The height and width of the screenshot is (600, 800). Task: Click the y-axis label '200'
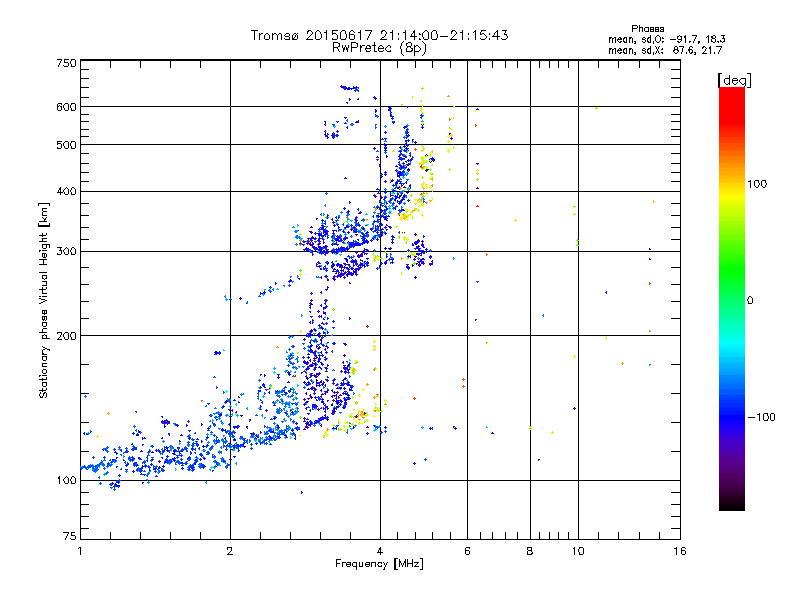(66, 336)
